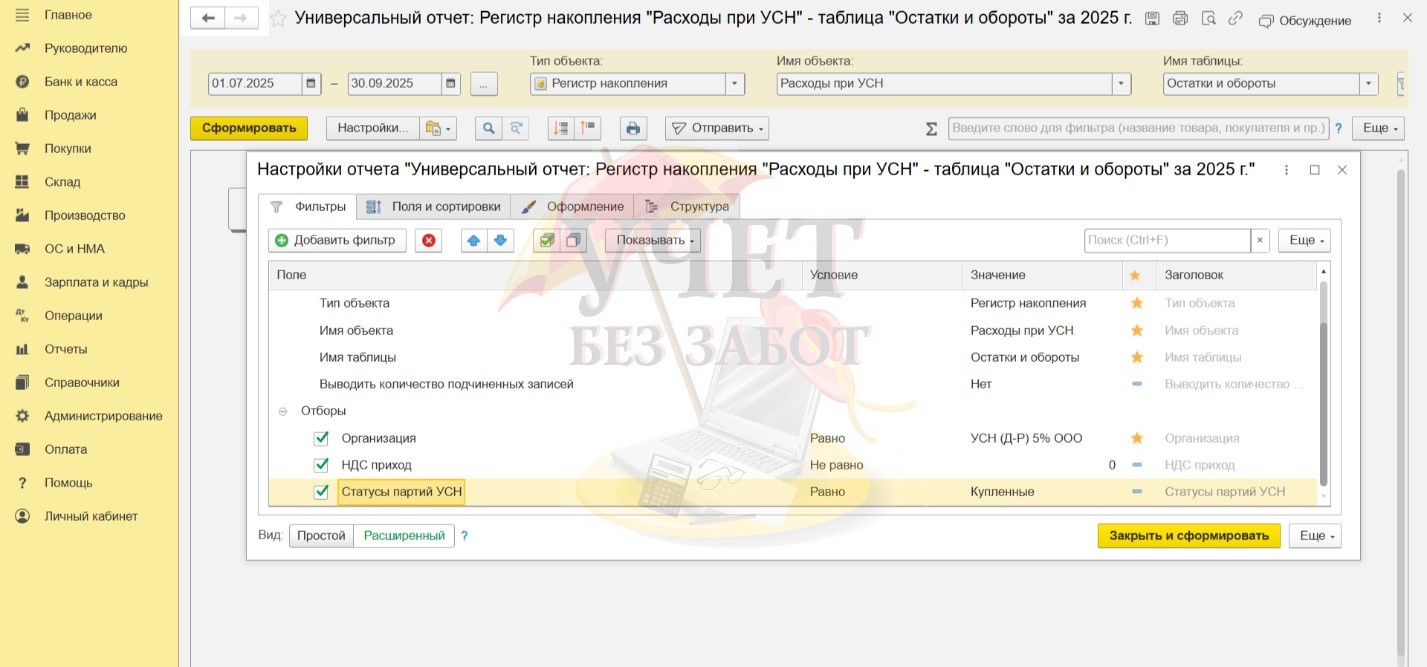Move filter up with blue arrow
The width and height of the screenshot is (1427, 667).
pos(474,240)
